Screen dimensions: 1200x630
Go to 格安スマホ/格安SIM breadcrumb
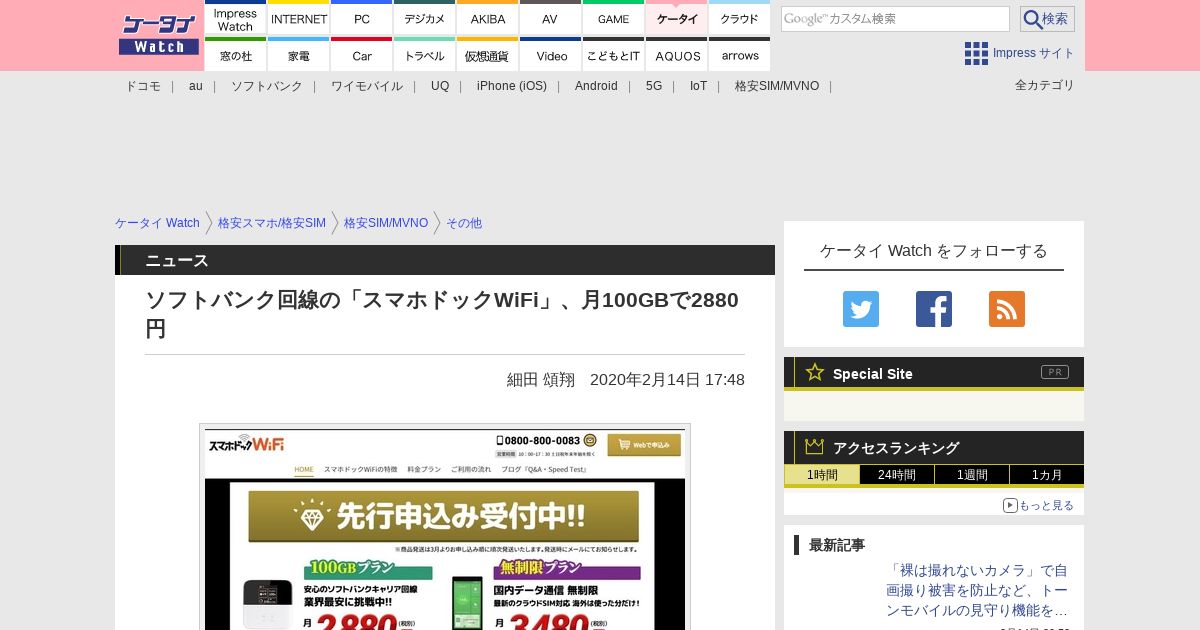[x=272, y=223]
